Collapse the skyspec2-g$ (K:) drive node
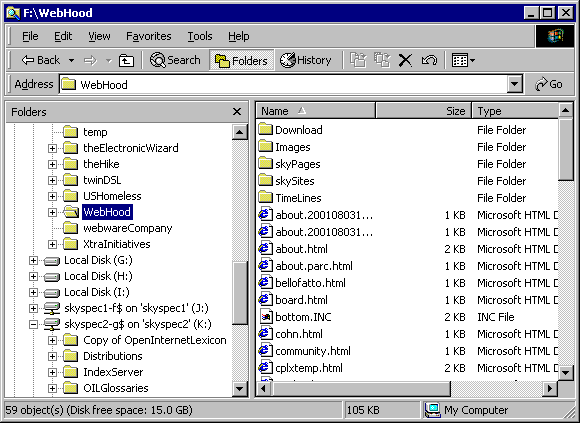 pos(33,324)
